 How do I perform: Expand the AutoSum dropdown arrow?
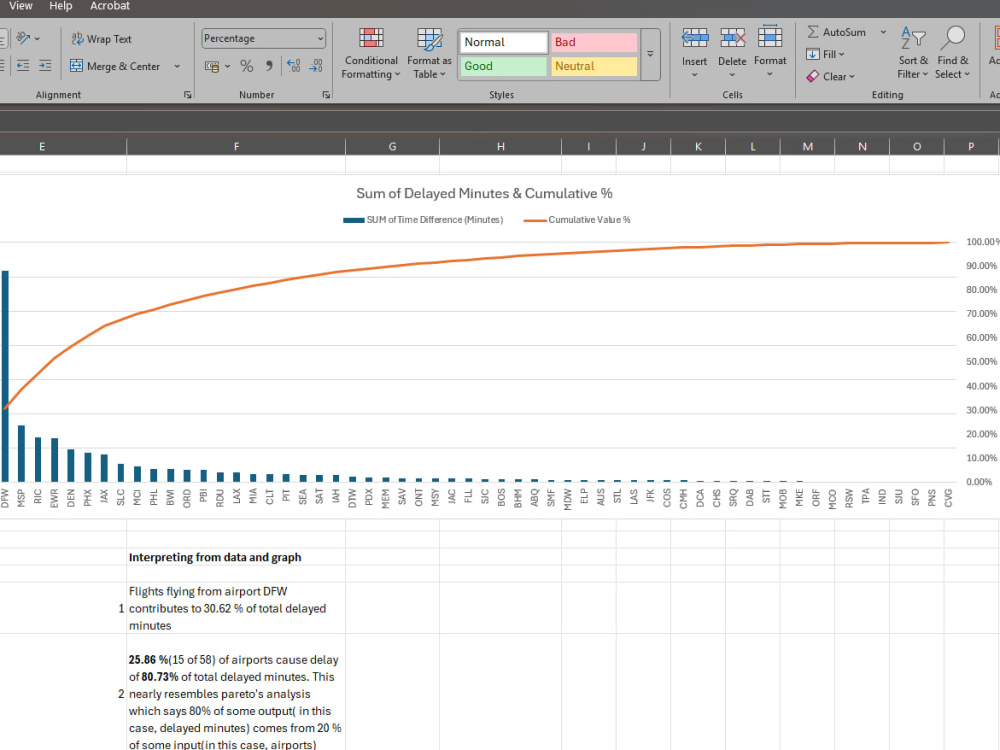coord(883,32)
